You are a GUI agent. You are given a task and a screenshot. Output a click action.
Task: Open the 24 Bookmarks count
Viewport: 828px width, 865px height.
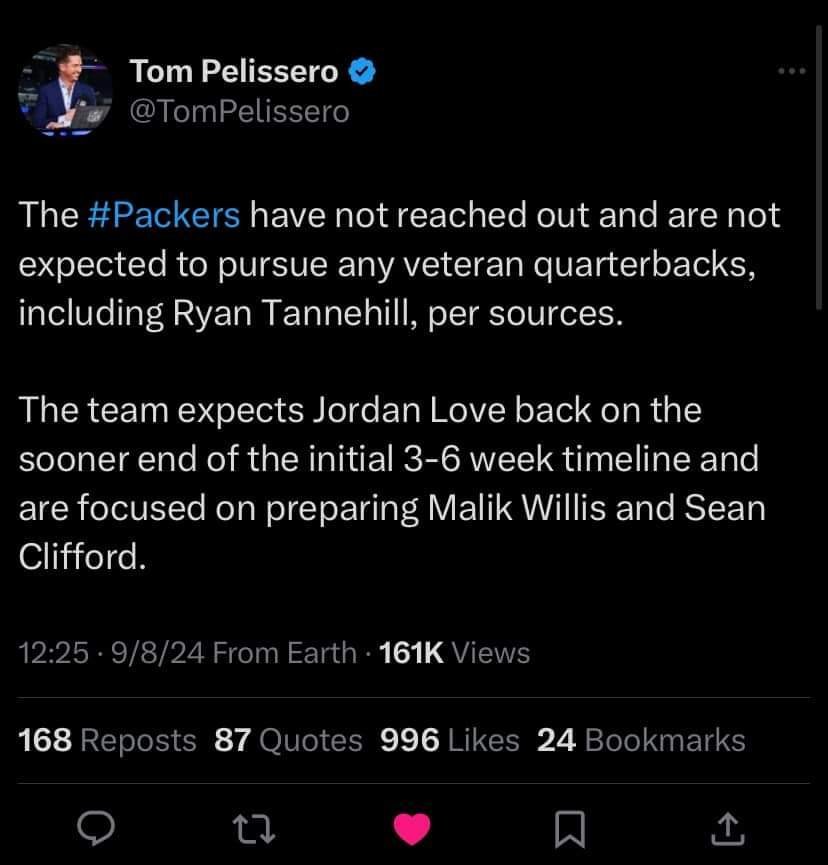point(641,740)
